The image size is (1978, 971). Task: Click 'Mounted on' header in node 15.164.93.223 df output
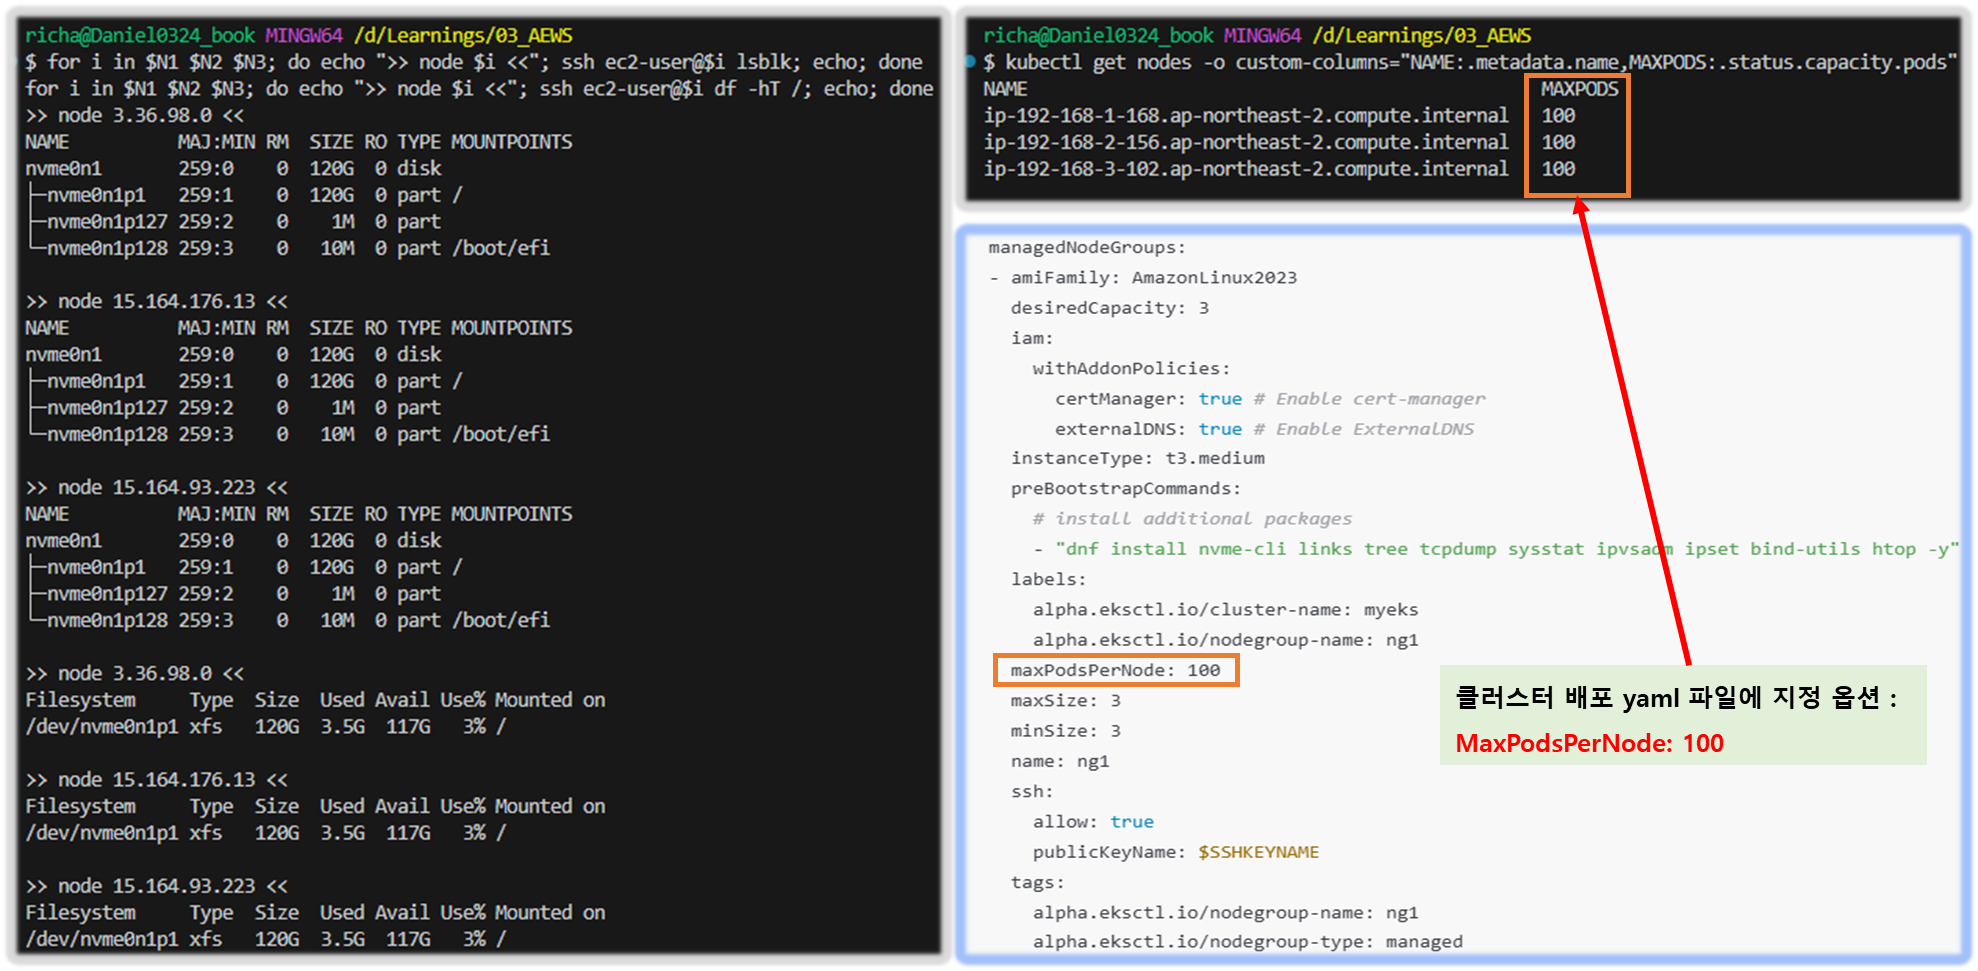coord(550,912)
